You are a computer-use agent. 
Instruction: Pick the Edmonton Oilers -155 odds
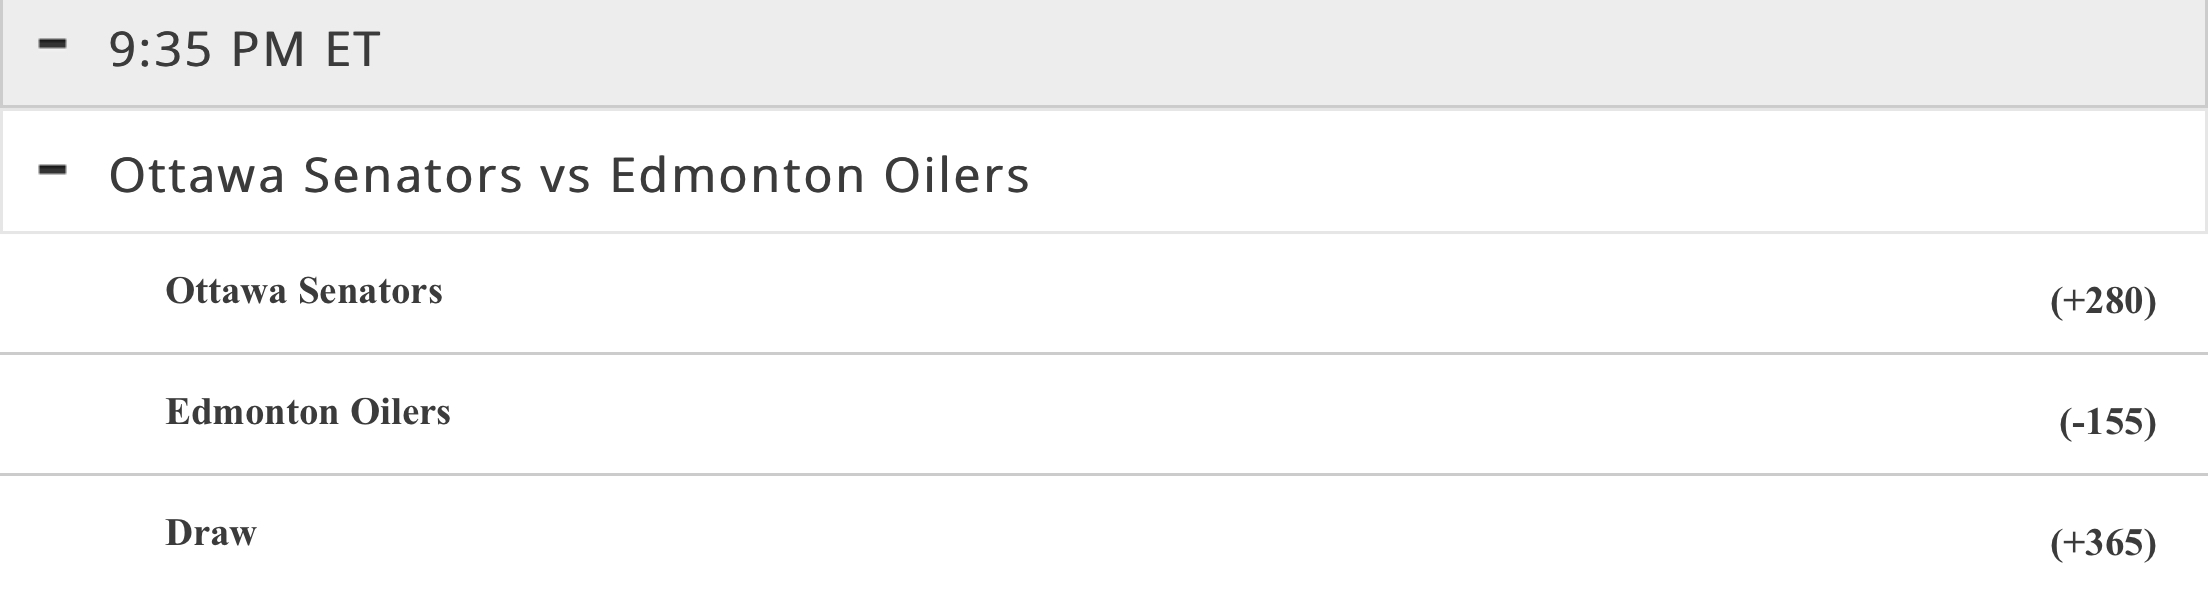[2106, 422]
